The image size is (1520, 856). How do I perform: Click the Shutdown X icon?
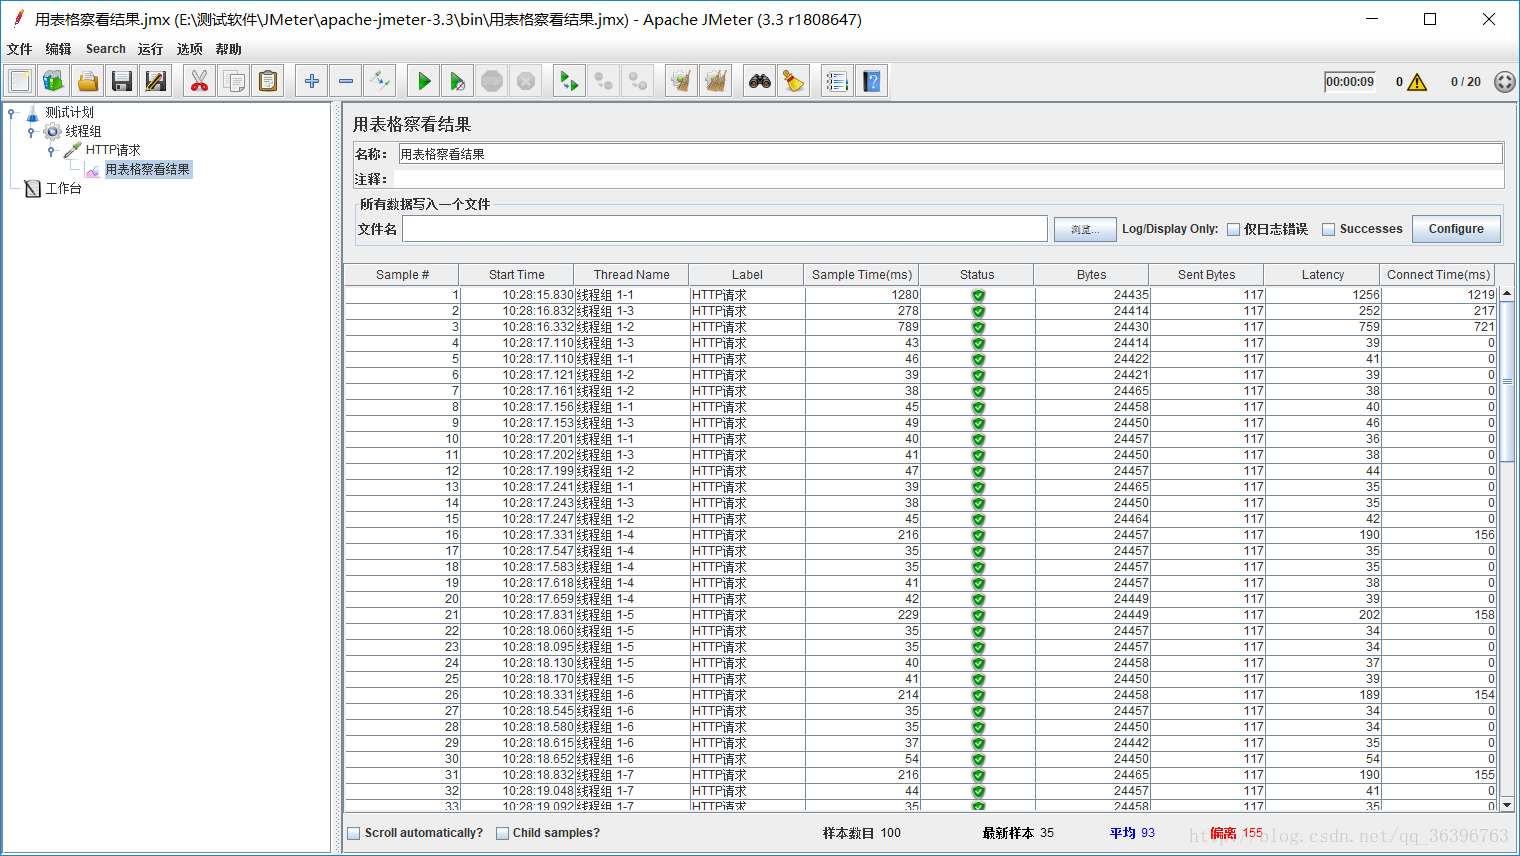(x=526, y=81)
